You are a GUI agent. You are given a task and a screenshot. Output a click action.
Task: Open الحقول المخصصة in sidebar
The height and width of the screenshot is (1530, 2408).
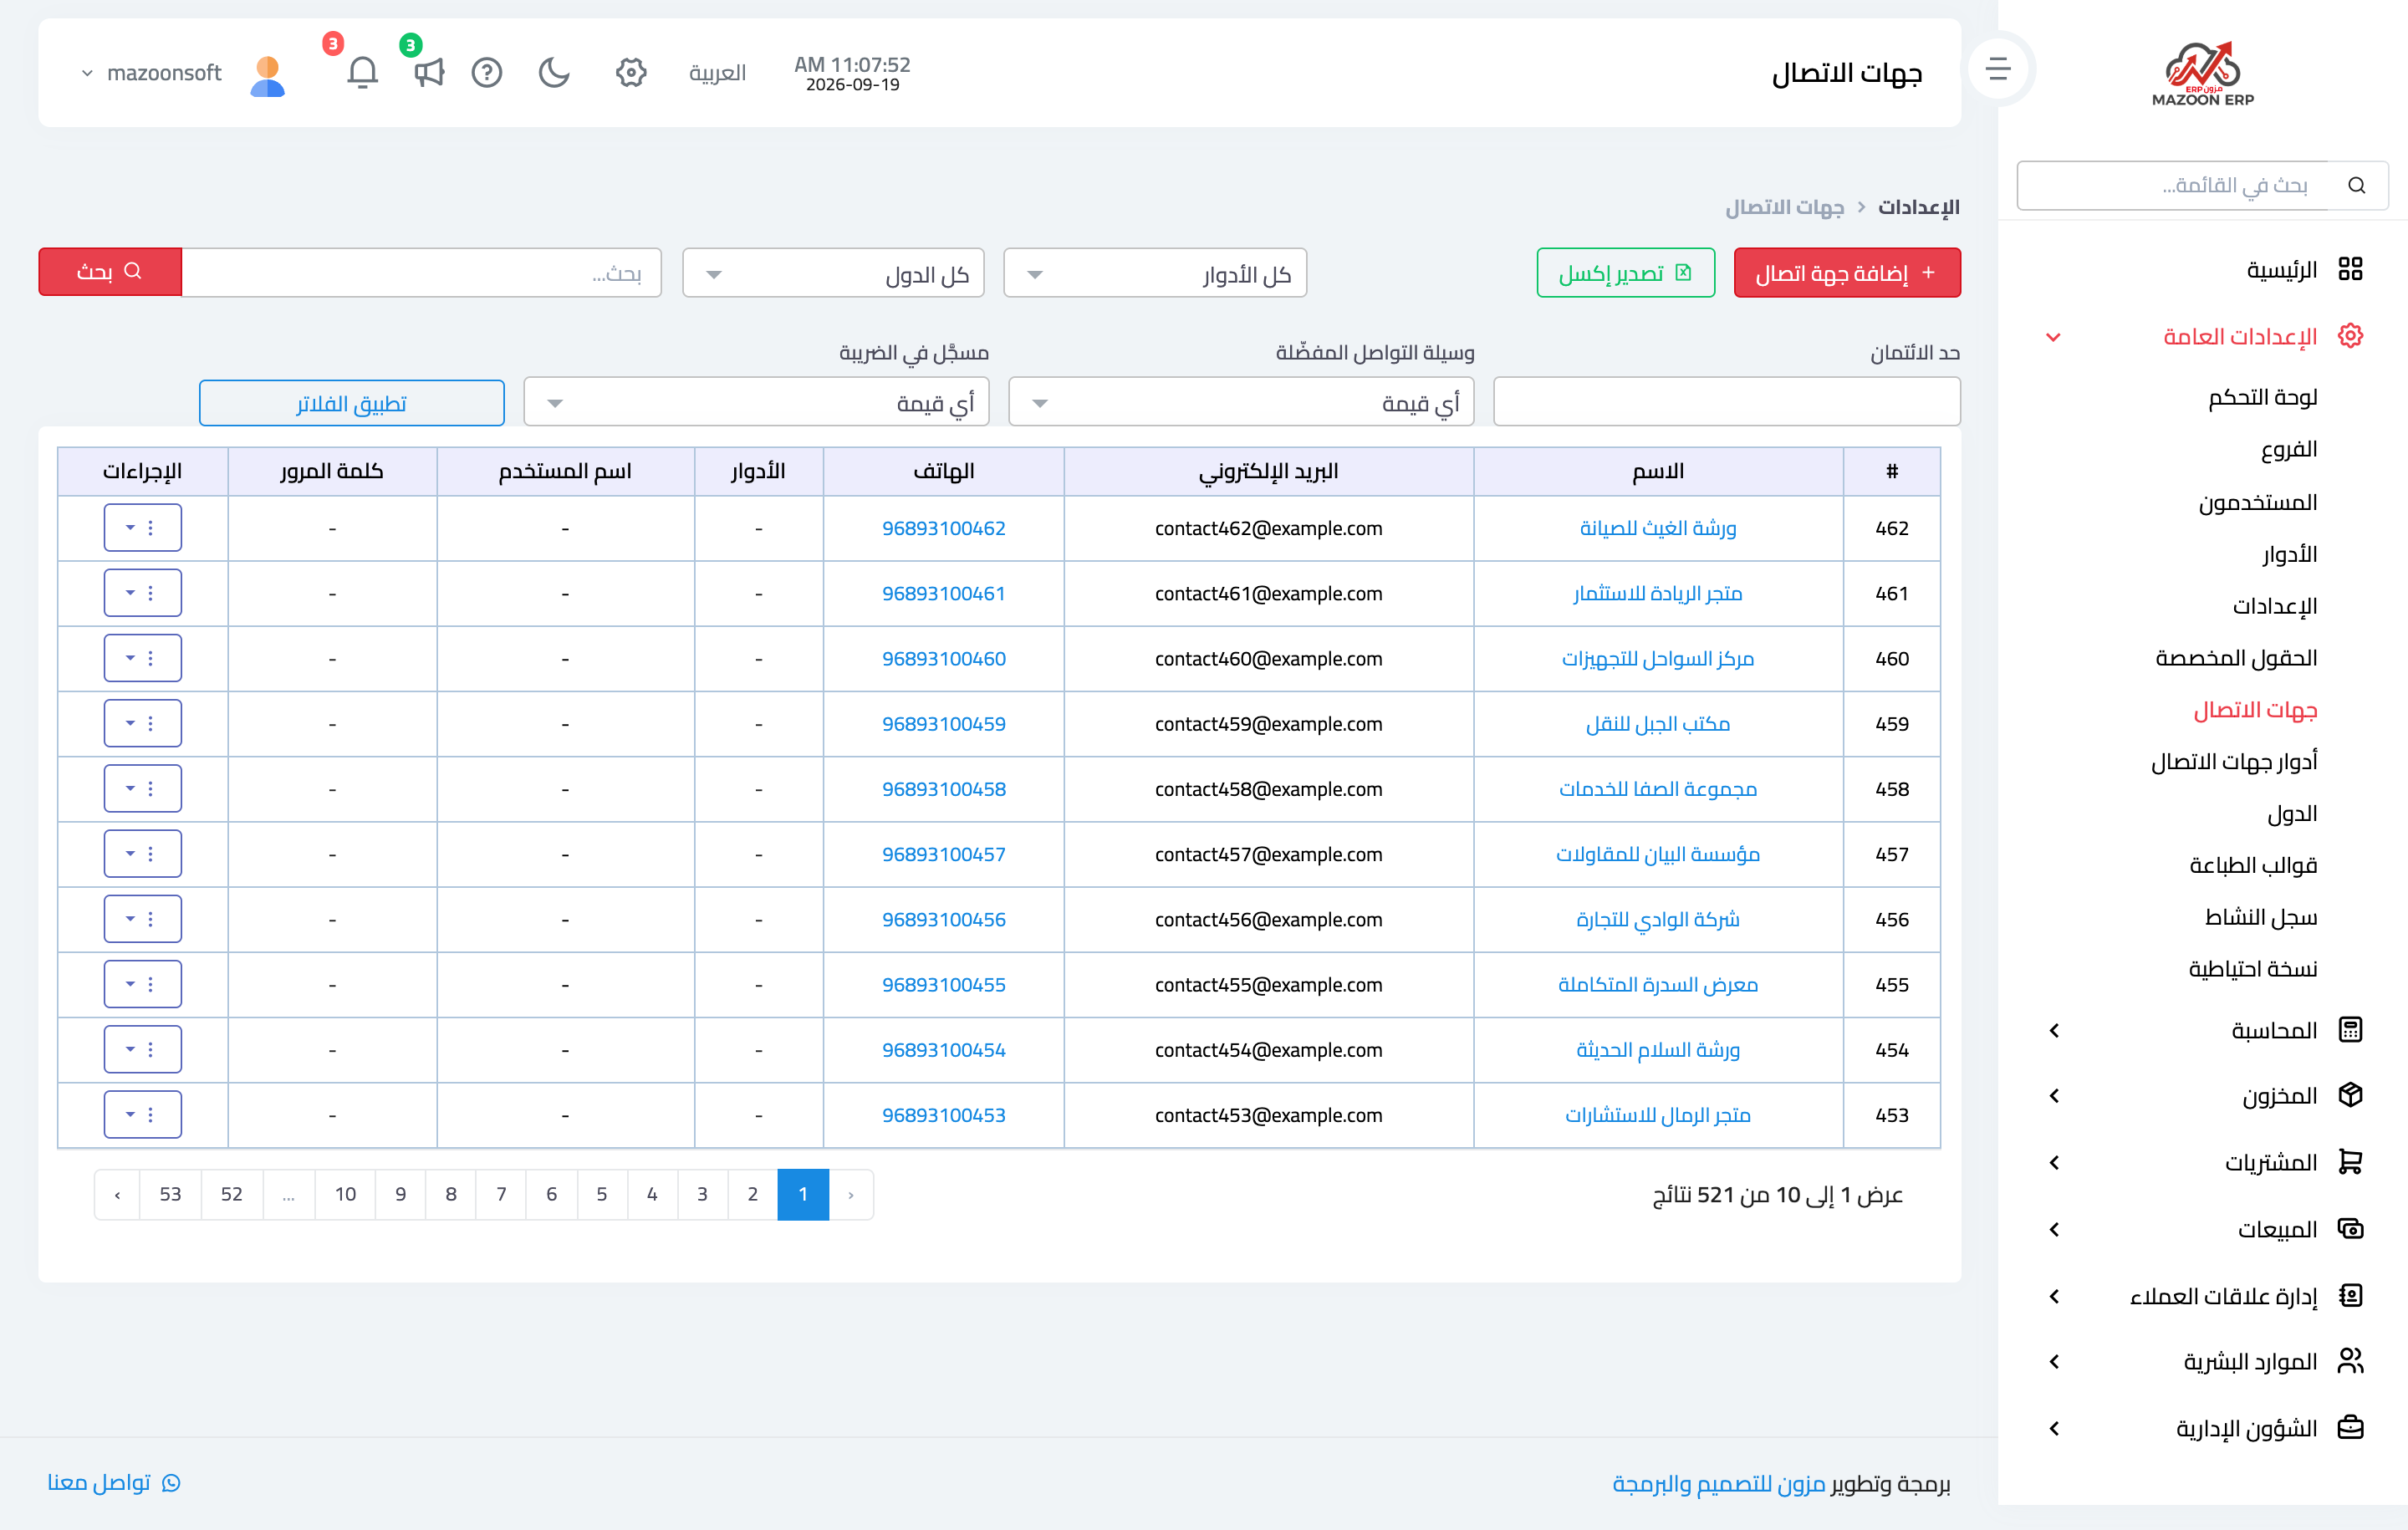2237,658
